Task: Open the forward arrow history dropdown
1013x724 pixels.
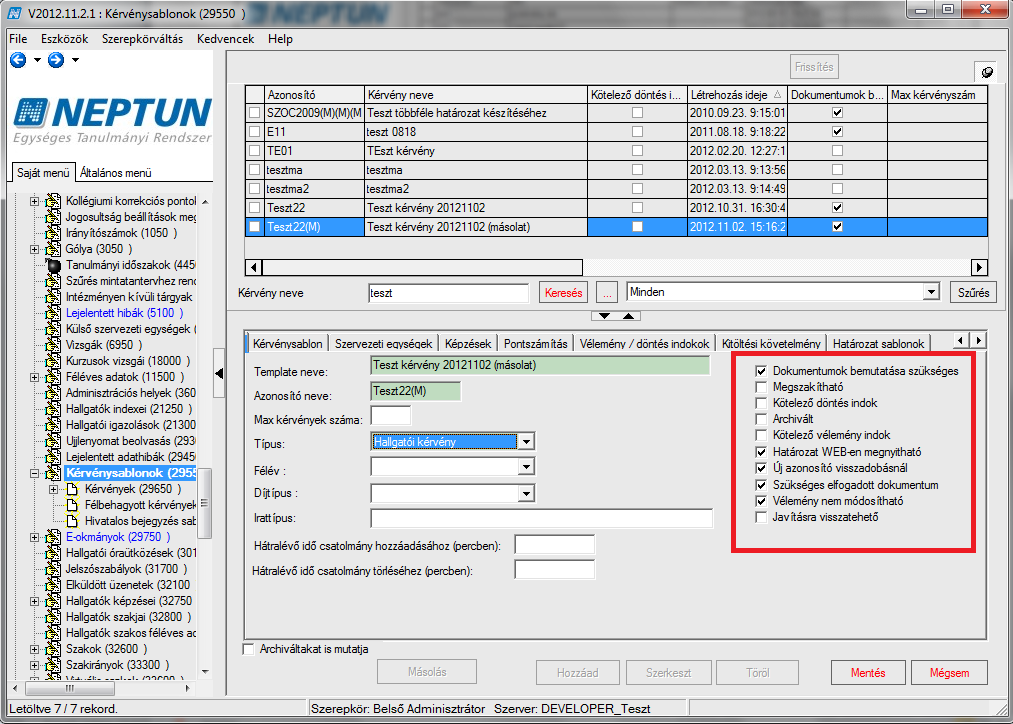Action: pos(75,60)
